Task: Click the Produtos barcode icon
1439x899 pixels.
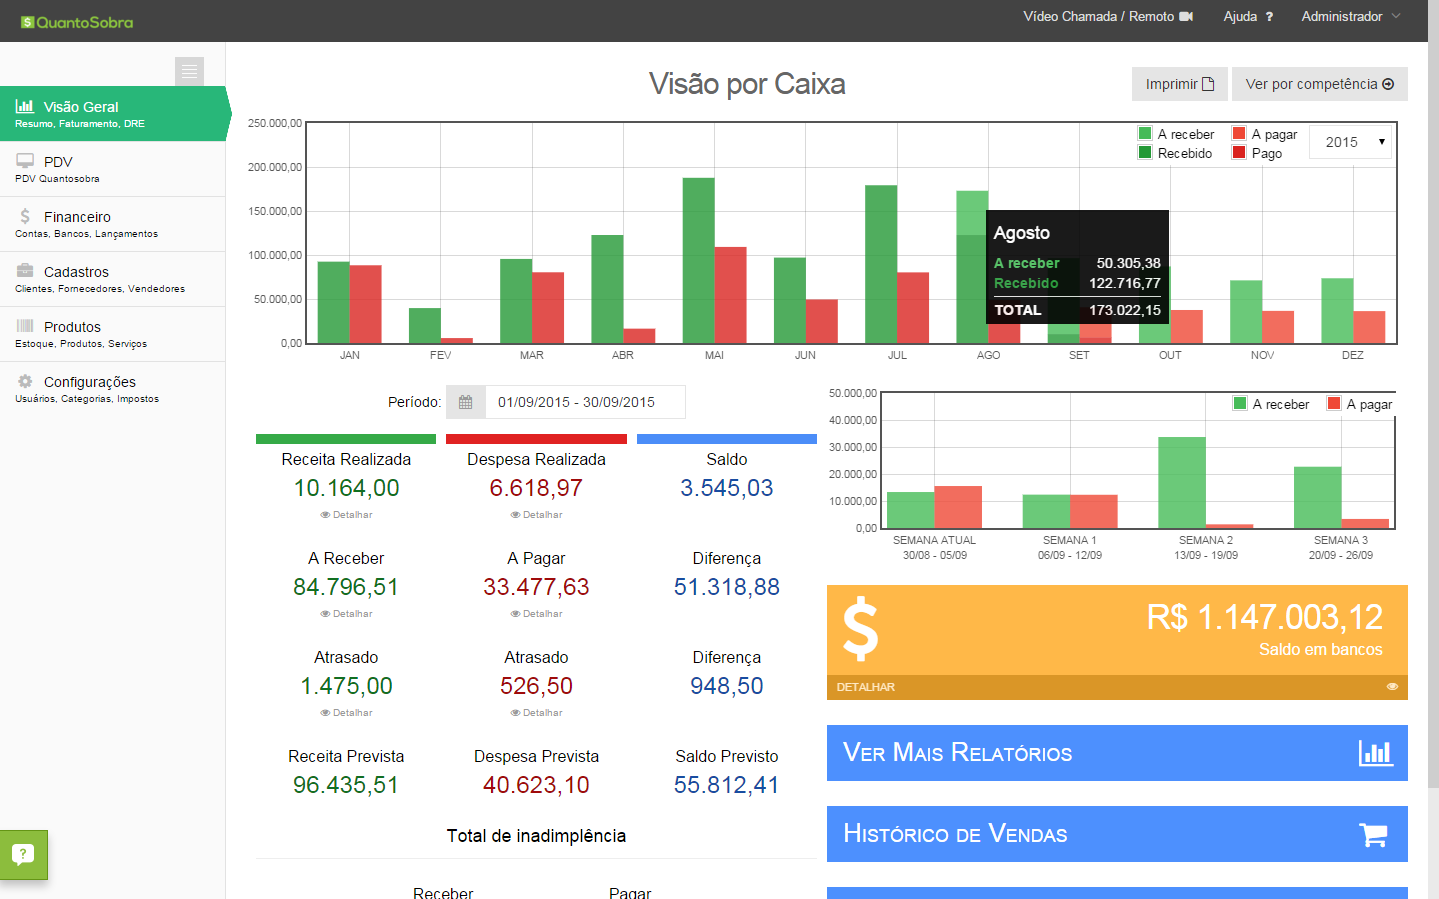Action: click(25, 326)
